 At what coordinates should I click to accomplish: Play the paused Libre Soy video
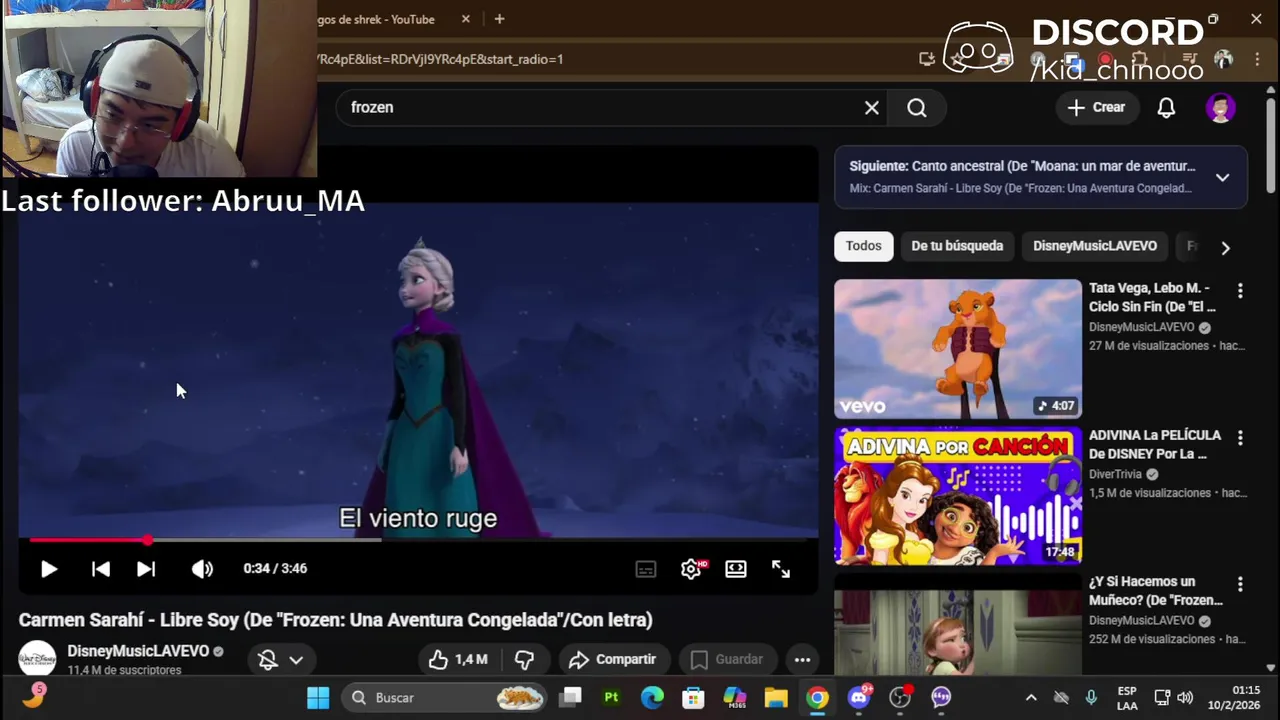pyautogui.click(x=48, y=569)
